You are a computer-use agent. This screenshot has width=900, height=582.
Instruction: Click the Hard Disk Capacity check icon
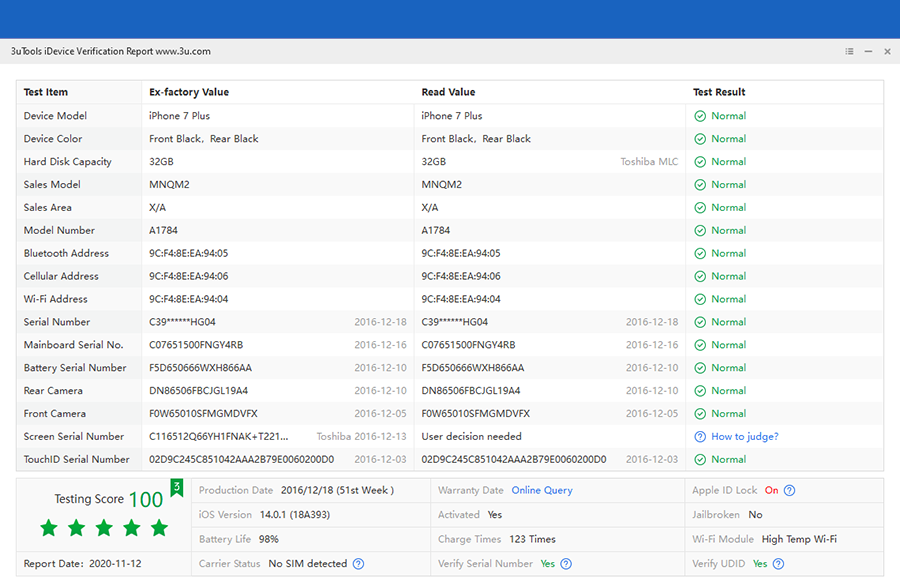[x=700, y=162]
